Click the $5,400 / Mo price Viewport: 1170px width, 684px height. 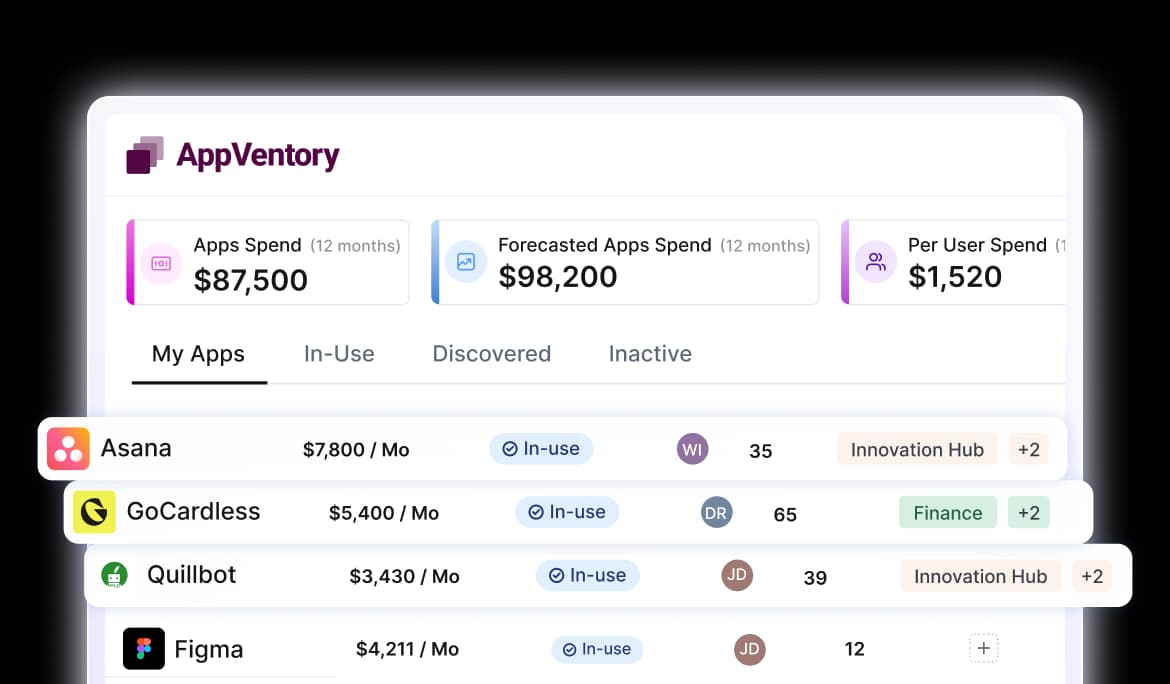(x=384, y=513)
